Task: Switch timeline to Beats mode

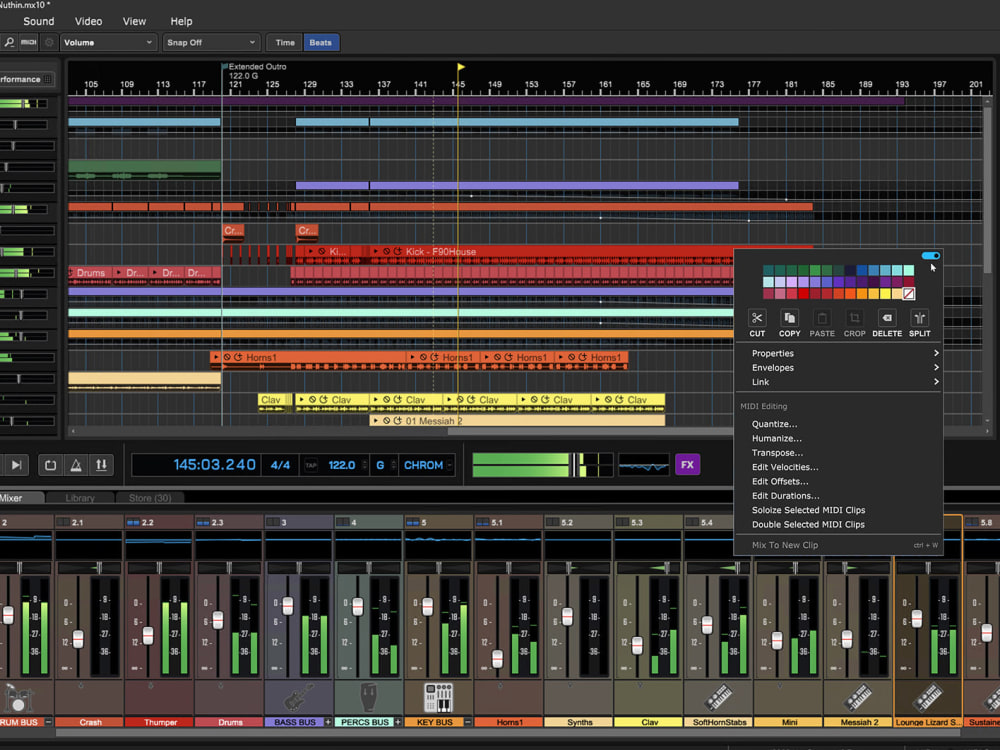Action: [x=321, y=43]
